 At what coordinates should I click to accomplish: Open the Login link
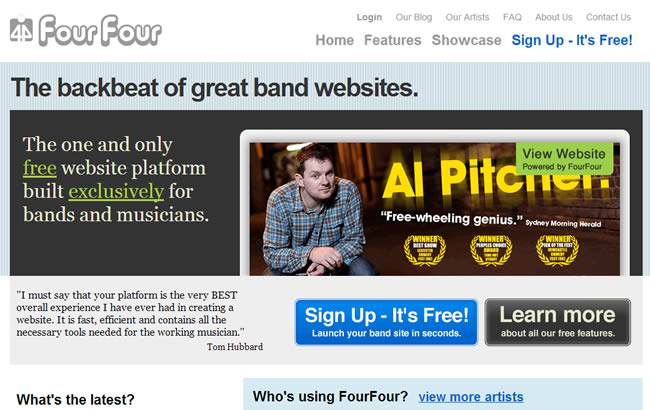click(x=369, y=17)
